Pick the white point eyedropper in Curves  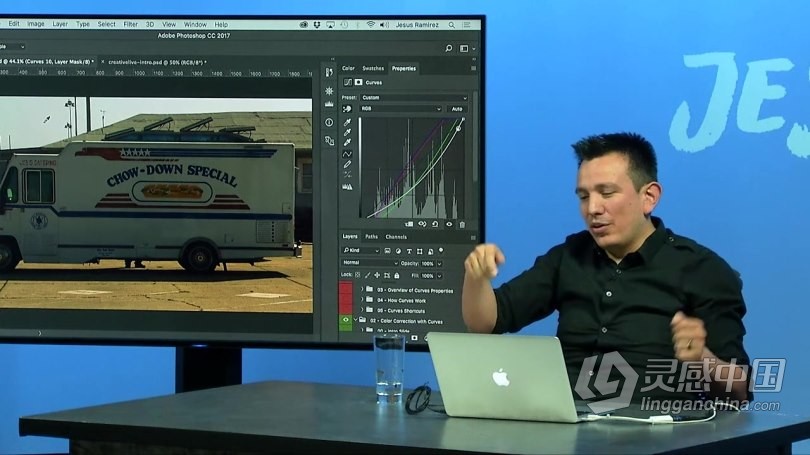coord(347,143)
